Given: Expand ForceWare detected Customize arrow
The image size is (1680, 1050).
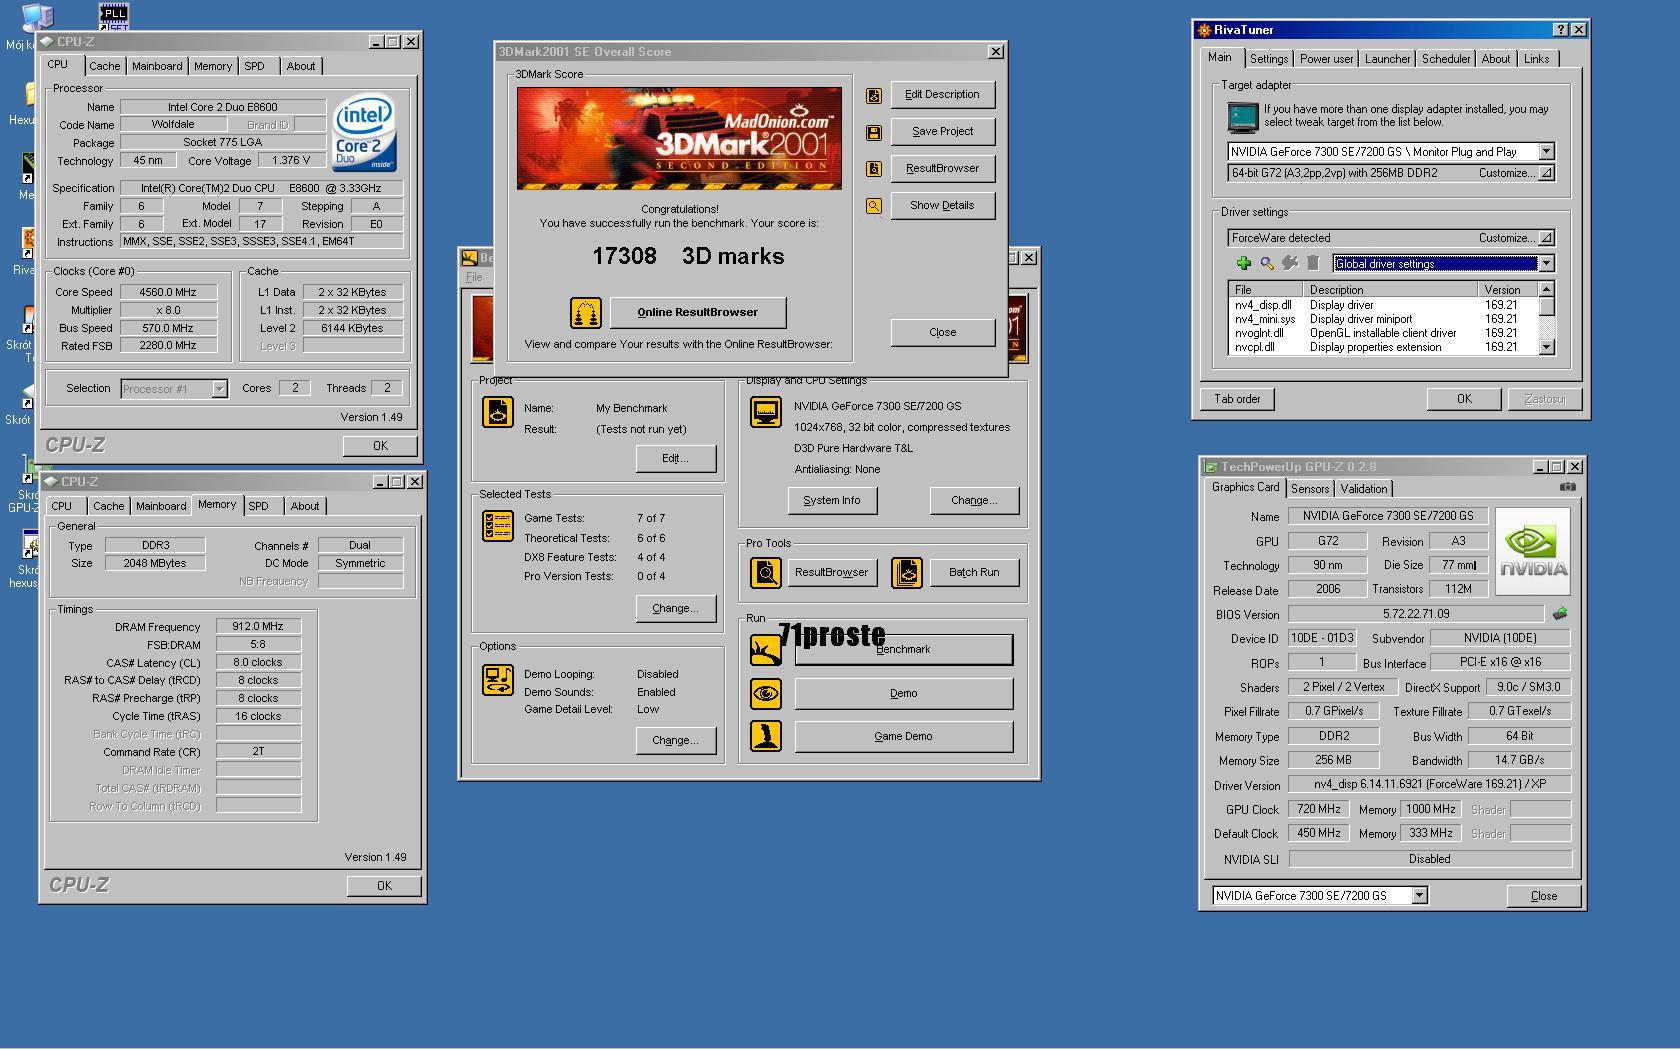Looking at the screenshot, I should (x=1546, y=238).
